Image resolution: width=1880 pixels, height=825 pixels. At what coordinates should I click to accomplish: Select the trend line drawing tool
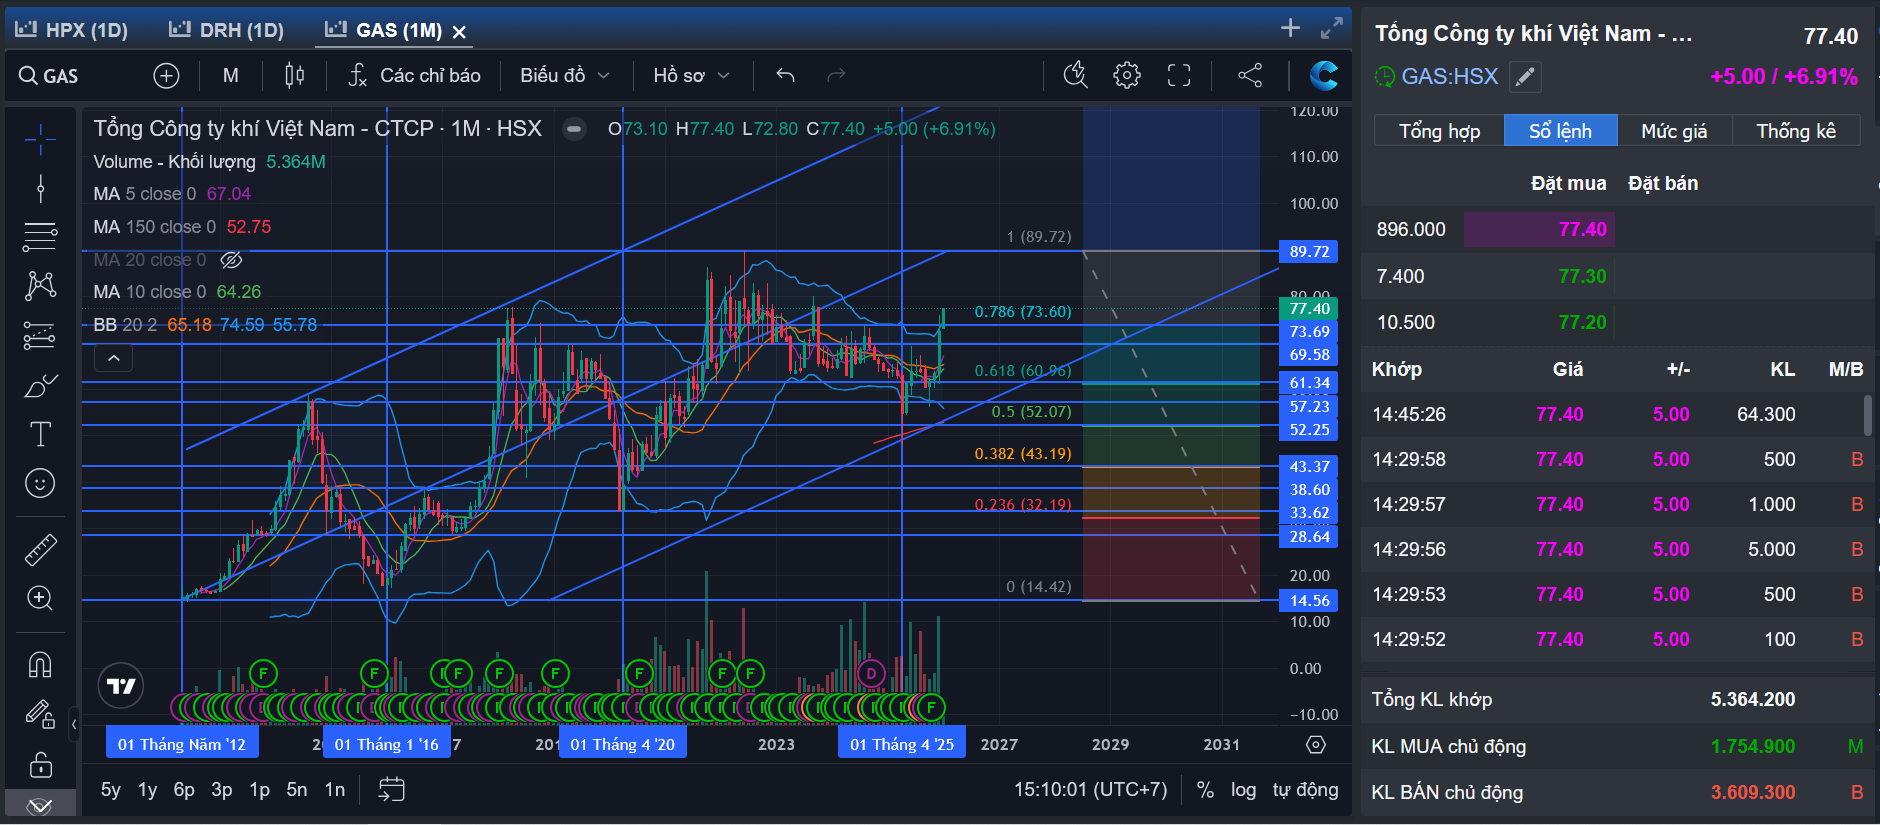40,188
